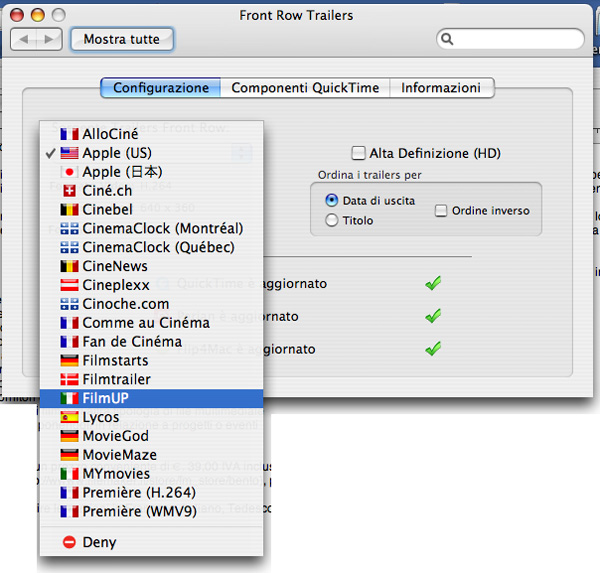This screenshot has height=573, width=600.
Task: Select the highlighted FilmUP entry
Action: point(152,398)
